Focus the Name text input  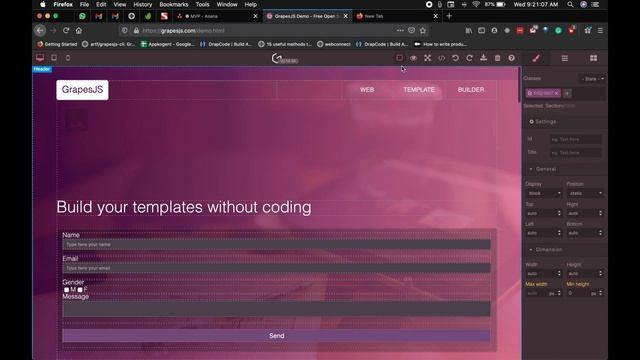click(x=276, y=244)
